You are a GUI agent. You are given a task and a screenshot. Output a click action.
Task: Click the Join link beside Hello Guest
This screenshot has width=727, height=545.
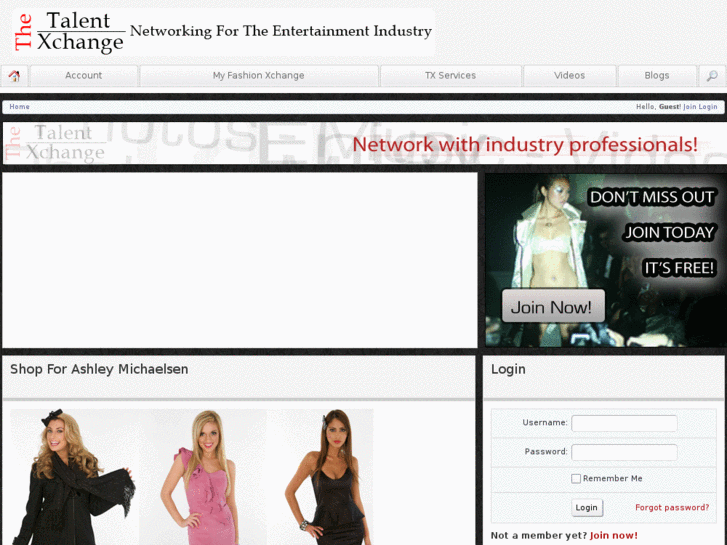689,107
